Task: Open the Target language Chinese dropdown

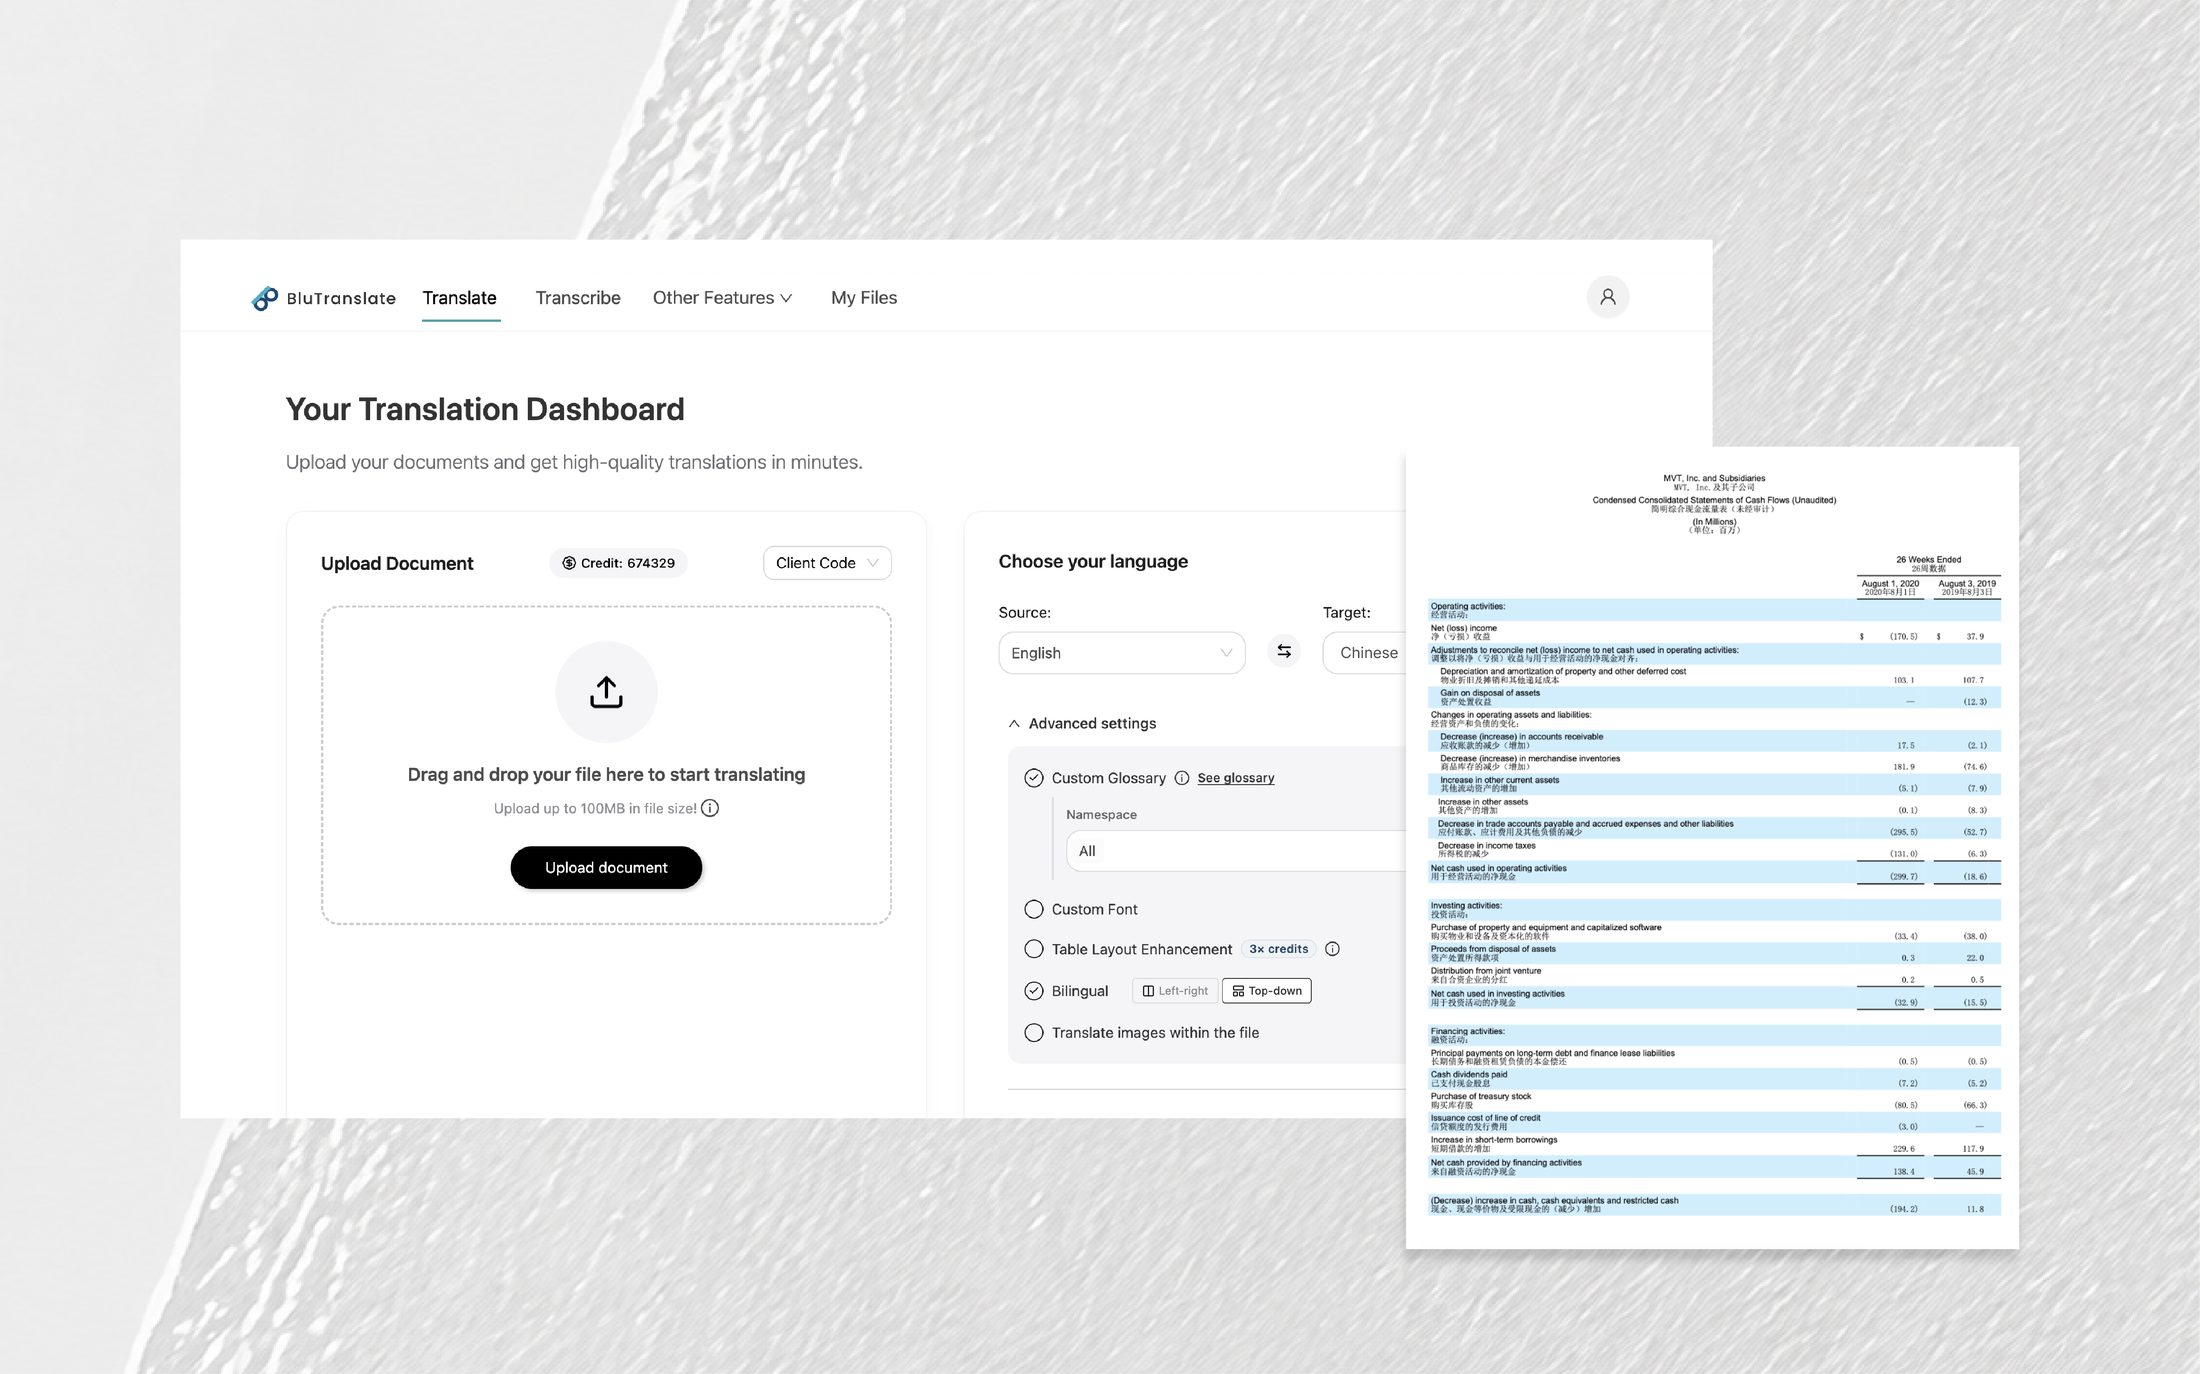Action: pos(1365,653)
